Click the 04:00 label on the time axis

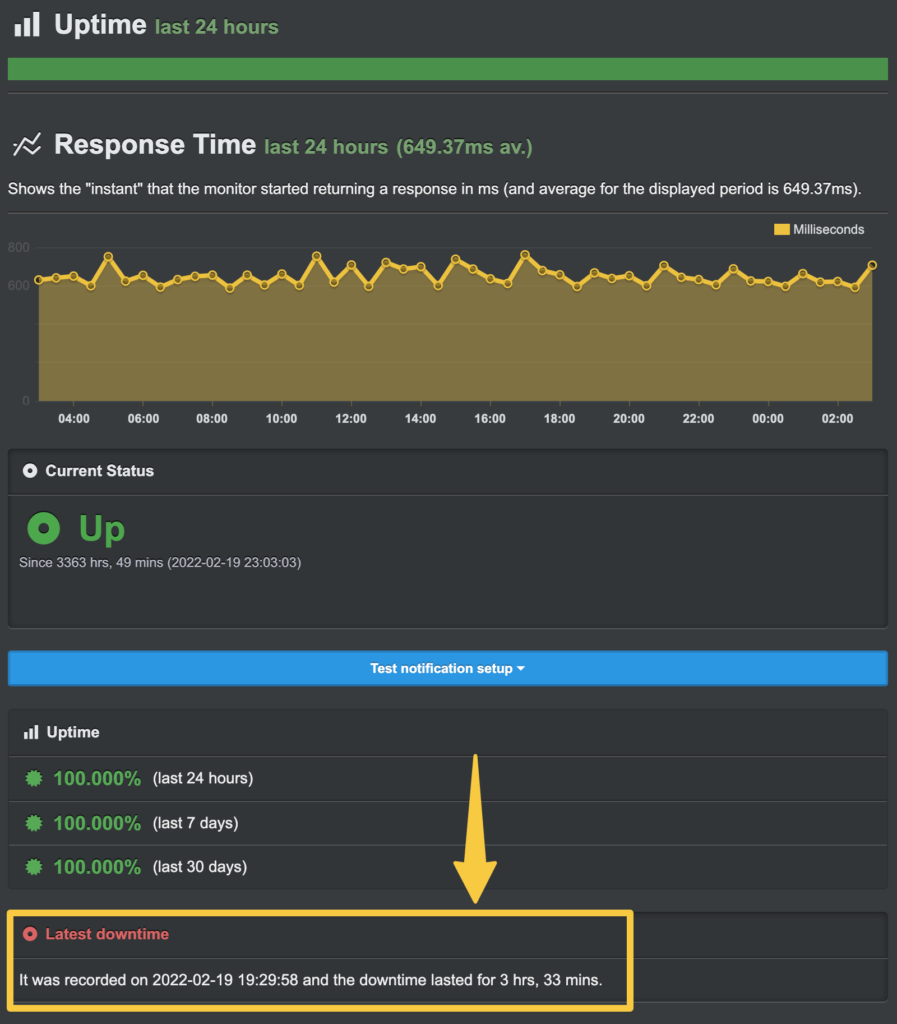74,419
